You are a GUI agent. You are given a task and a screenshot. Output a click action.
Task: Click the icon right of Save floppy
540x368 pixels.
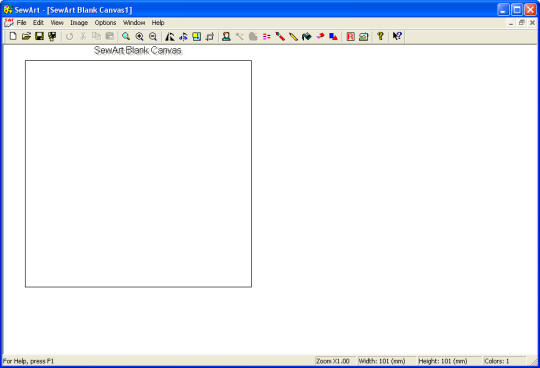(x=52, y=36)
